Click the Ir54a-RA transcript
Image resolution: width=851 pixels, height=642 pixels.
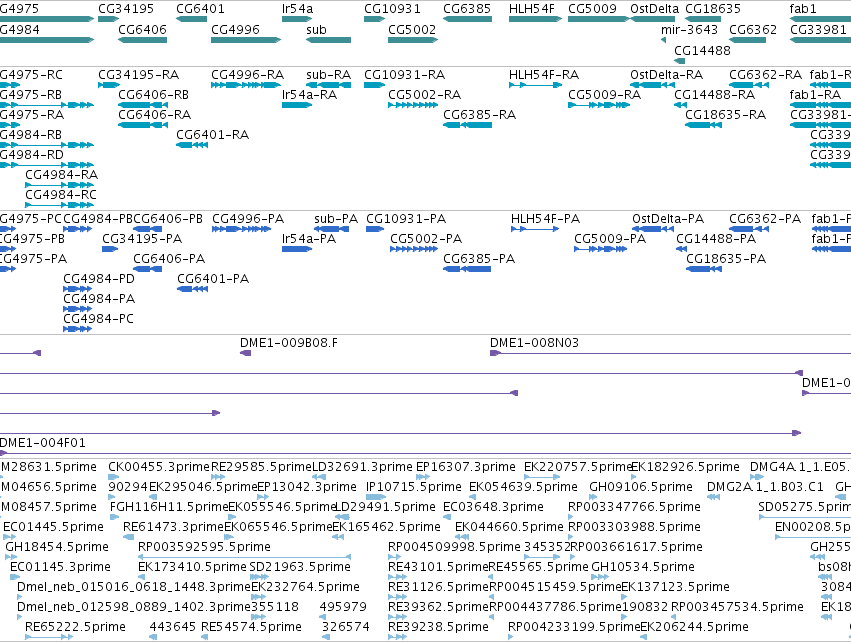(297, 105)
